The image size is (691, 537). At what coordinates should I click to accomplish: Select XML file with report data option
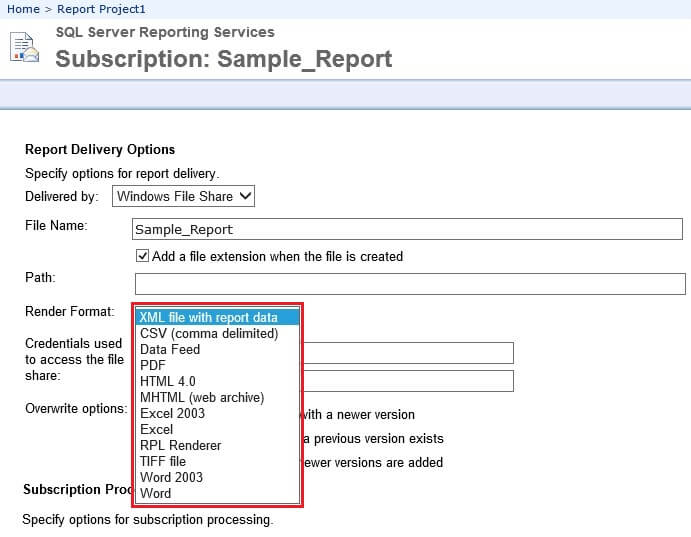point(209,318)
